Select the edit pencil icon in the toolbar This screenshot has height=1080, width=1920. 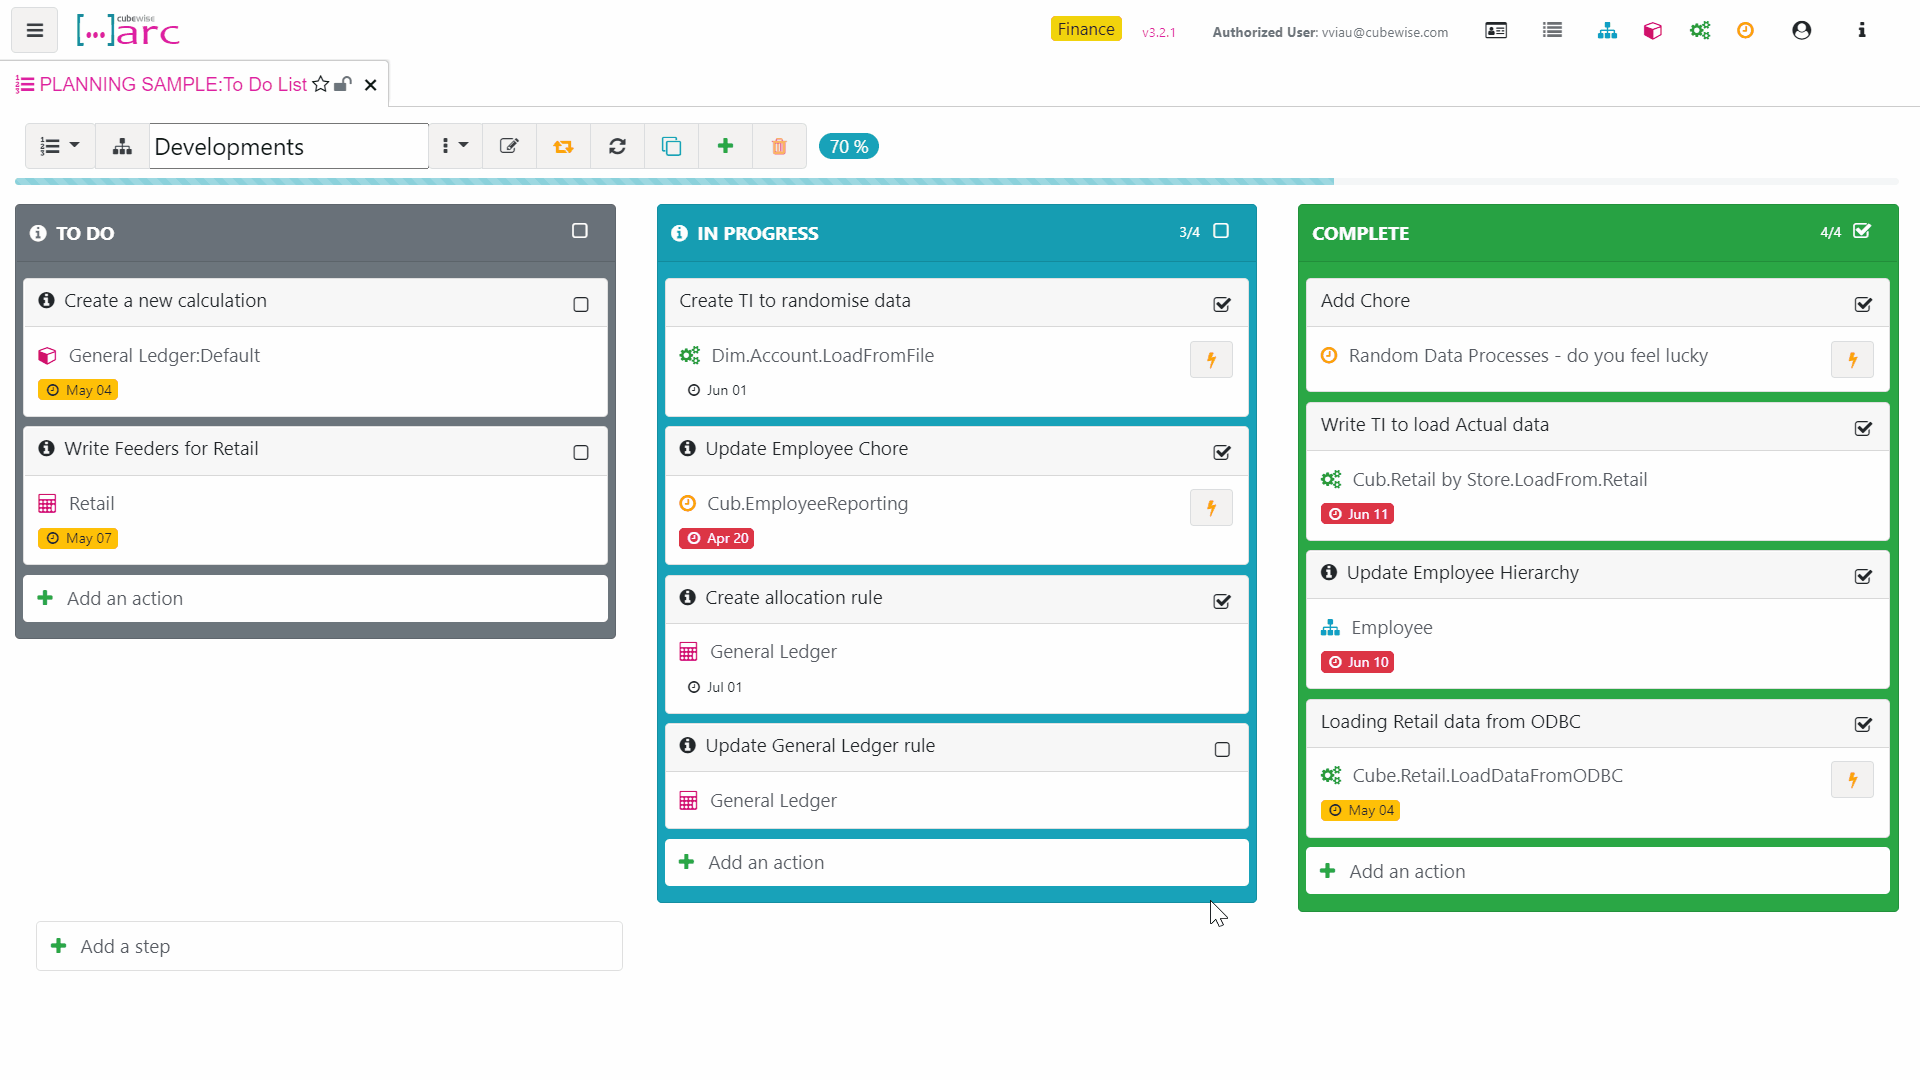pos(509,146)
